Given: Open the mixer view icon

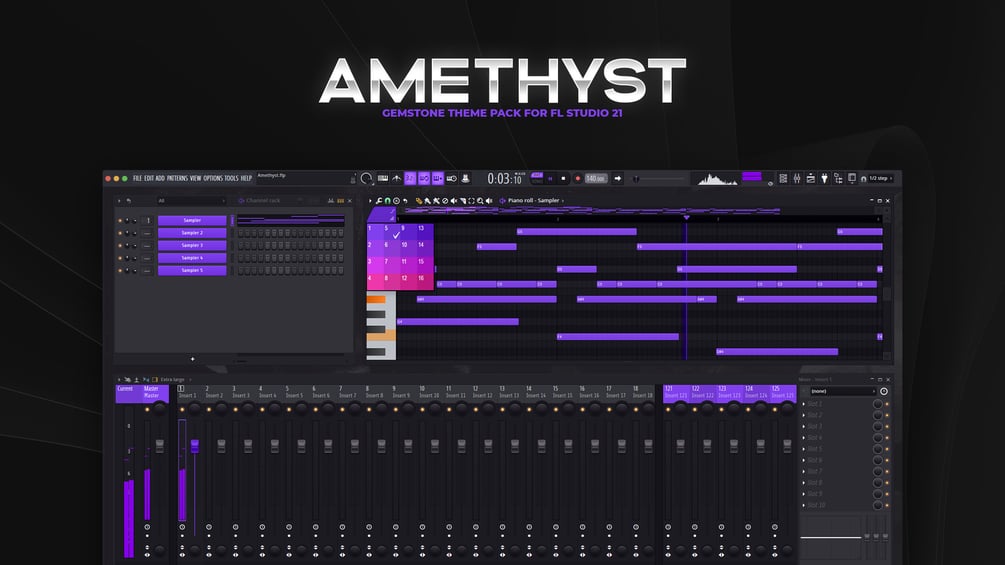Looking at the screenshot, I should (797, 179).
